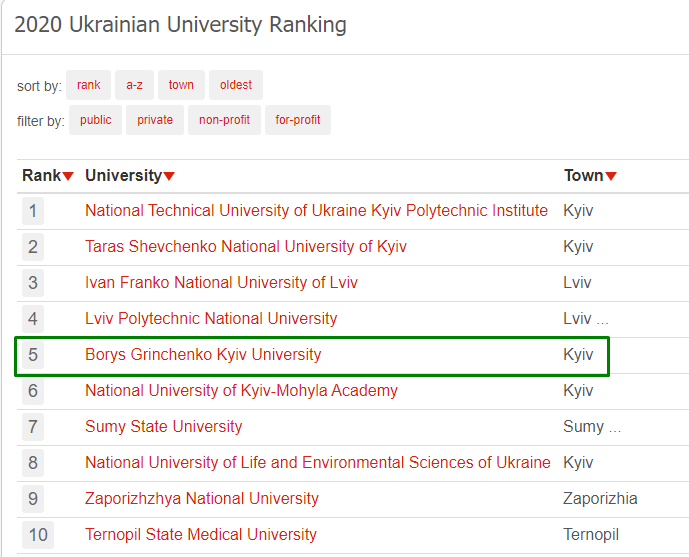Apply the for-profit filter
The height and width of the screenshot is (557, 689).
[x=297, y=120]
